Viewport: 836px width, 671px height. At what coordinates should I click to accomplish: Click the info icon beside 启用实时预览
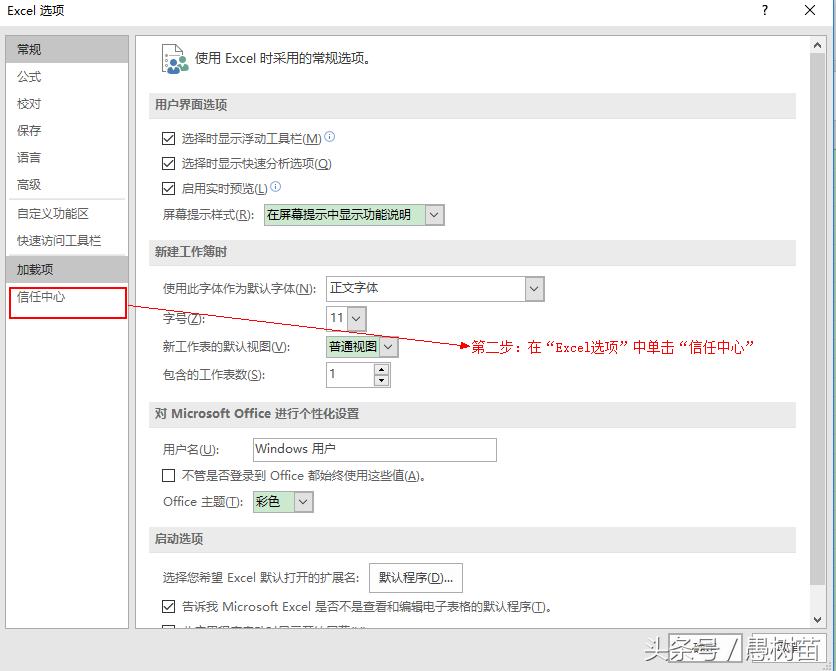pyautogui.click(x=278, y=188)
